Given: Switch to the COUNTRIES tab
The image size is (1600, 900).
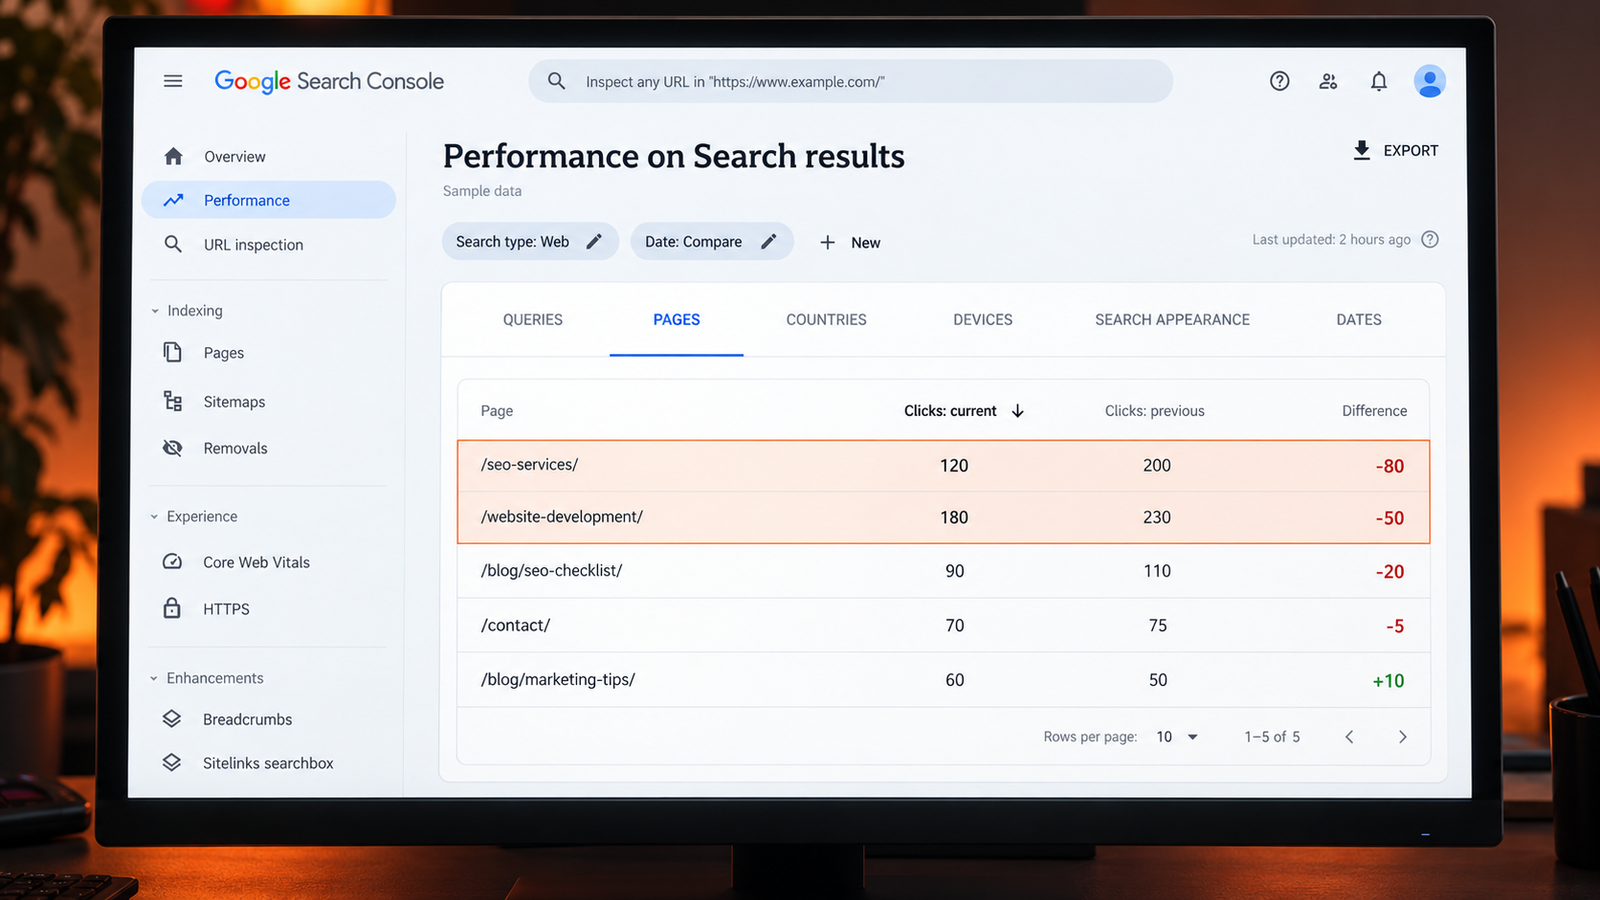Looking at the screenshot, I should click(826, 320).
